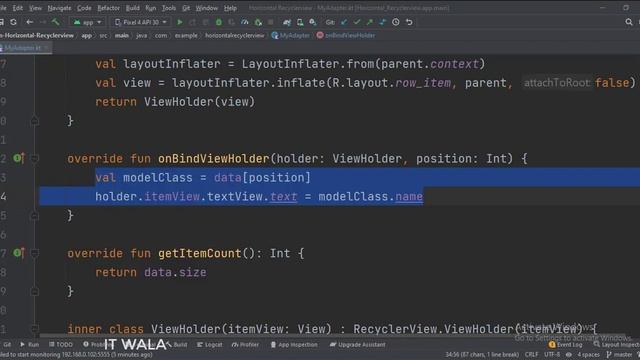640x360 pixels.
Task: Open the Code menu
Action: [x=84, y=8]
